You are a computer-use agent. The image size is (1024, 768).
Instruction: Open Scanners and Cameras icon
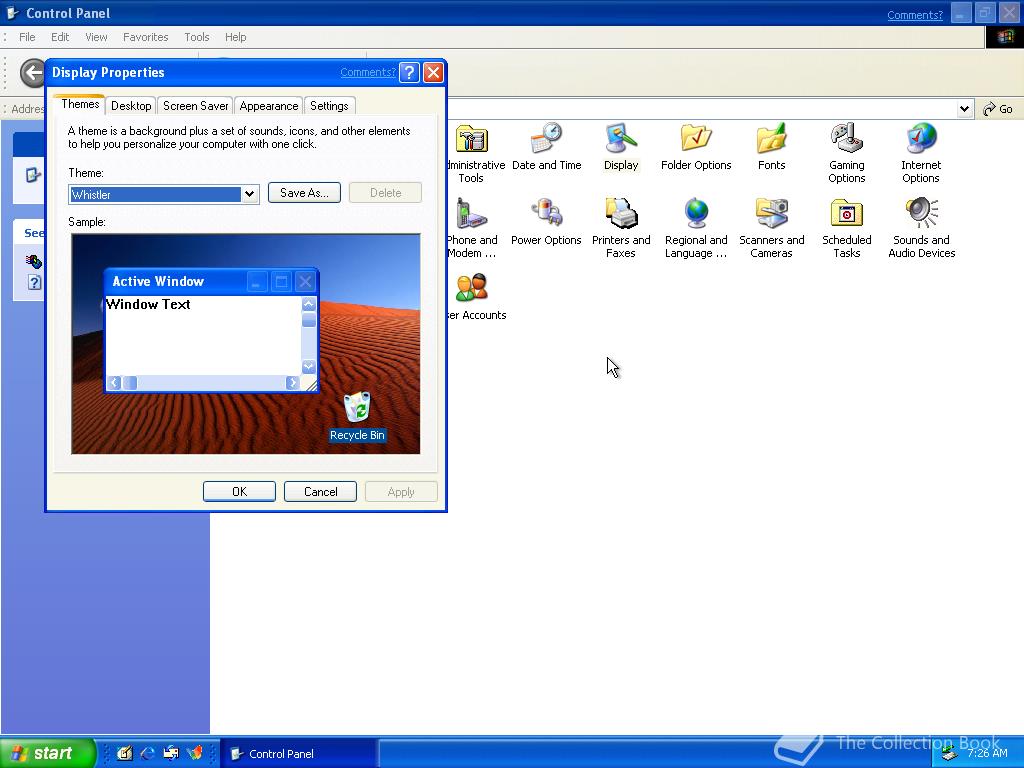click(x=771, y=228)
